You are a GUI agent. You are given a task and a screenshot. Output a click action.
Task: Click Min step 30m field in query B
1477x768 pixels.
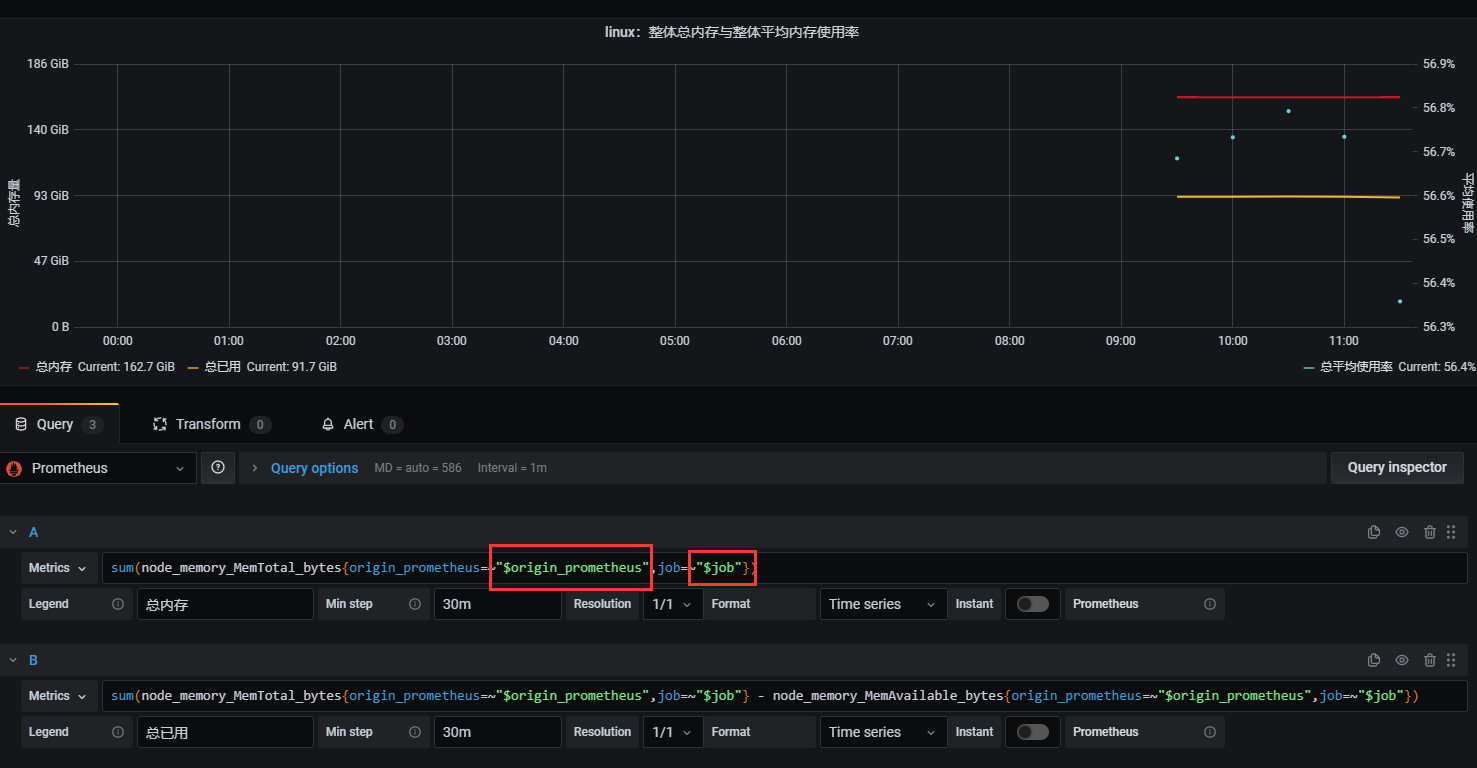tap(497, 732)
